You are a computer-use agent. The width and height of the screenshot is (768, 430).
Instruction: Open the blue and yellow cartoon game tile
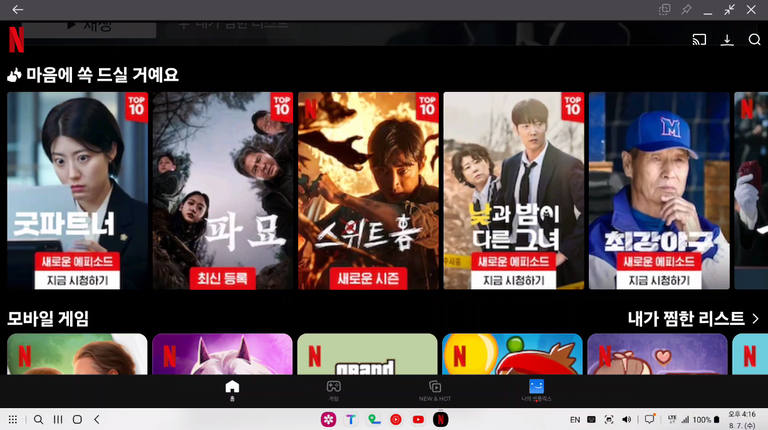click(512, 354)
